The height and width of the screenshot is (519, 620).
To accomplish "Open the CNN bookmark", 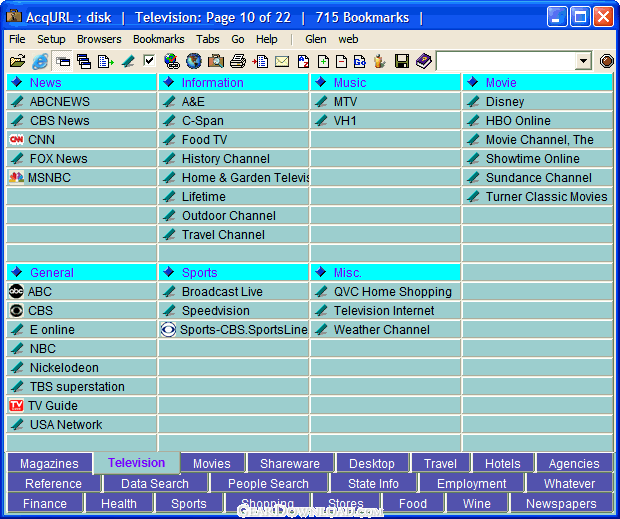I will click(x=82, y=140).
